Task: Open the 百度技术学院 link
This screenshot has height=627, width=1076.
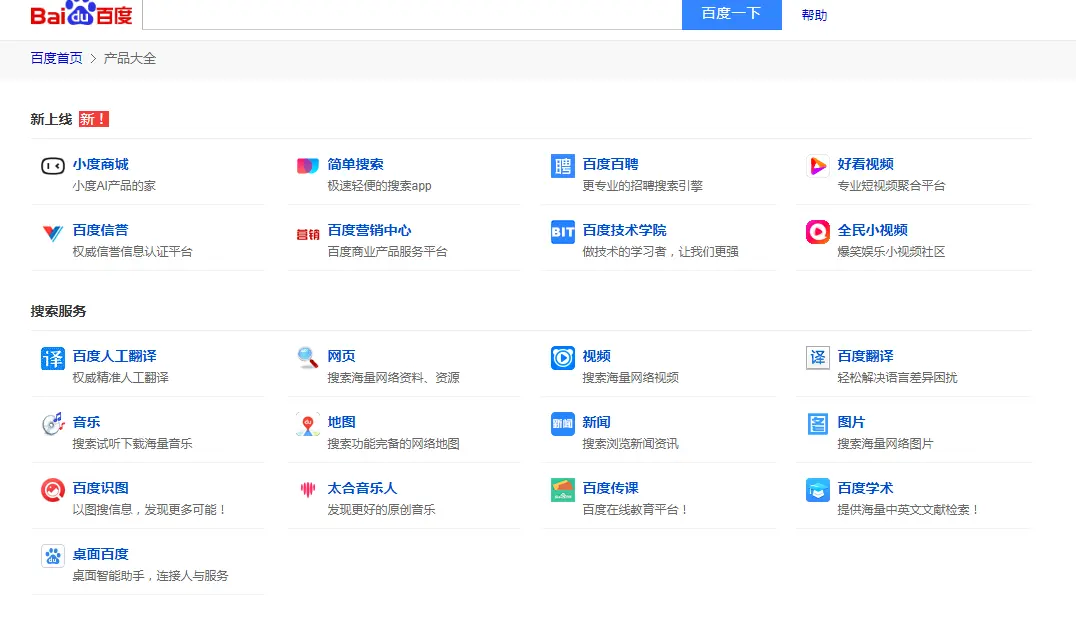Action: click(x=624, y=230)
